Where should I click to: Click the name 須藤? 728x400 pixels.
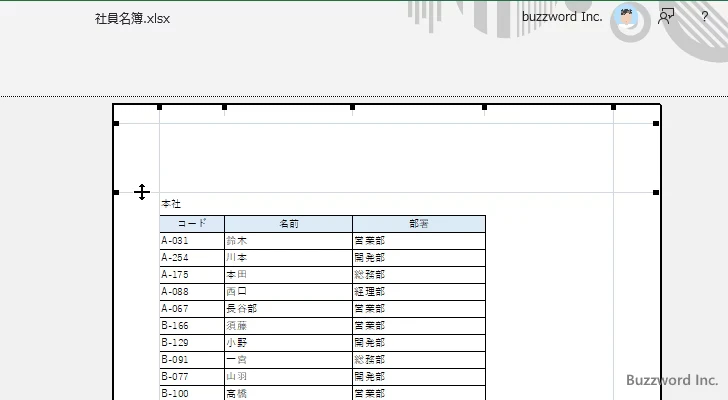[x=236, y=326]
